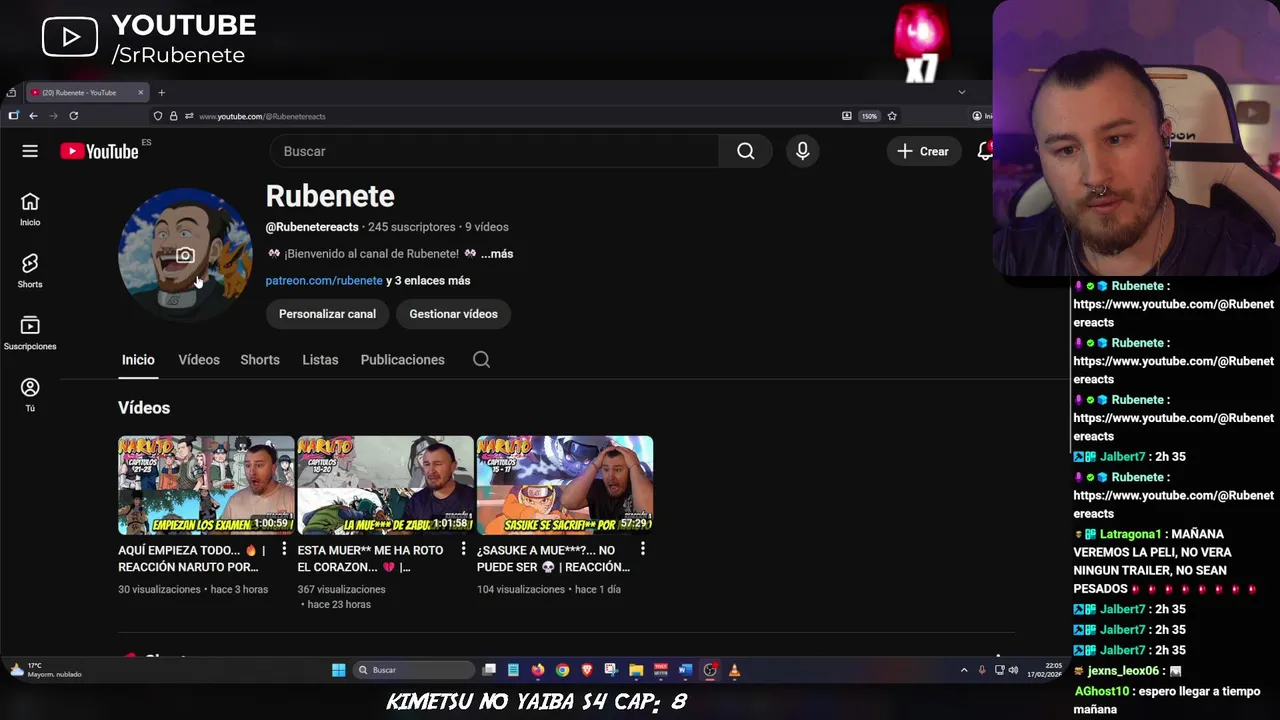Reload the browser page
This screenshot has height=720, width=1280.
point(73,116)
